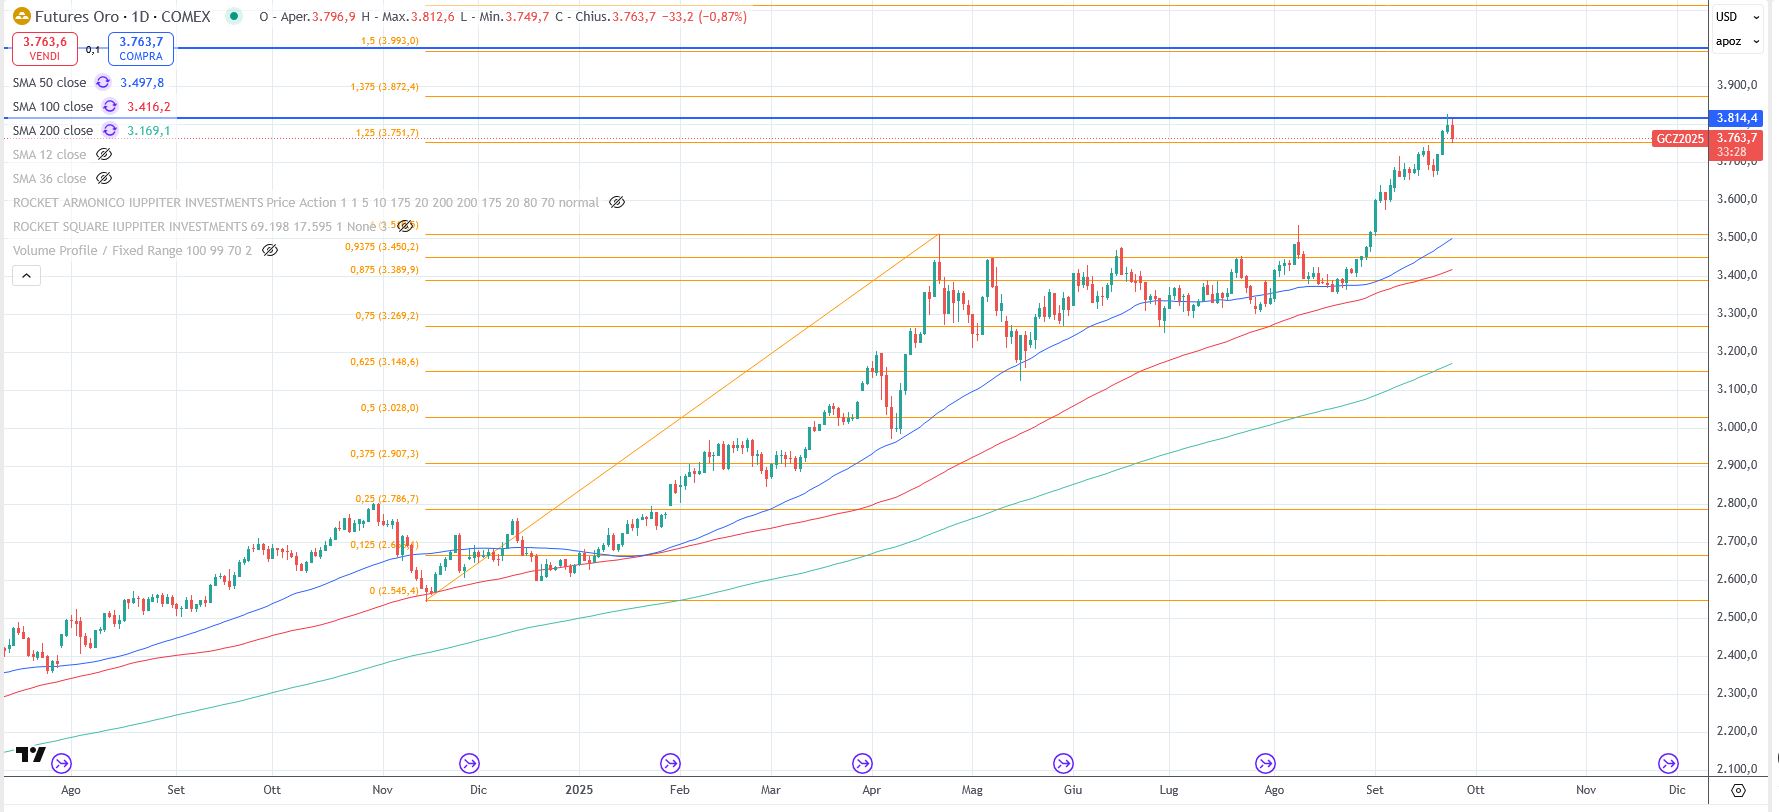Click the refresh icon beside SMA 100 close

pos(110,107)
